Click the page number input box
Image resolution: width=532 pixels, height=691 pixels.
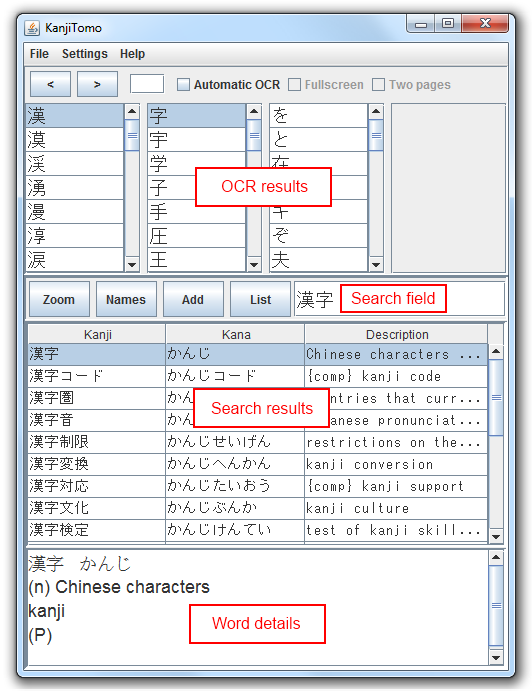click(x=147, y=84)
